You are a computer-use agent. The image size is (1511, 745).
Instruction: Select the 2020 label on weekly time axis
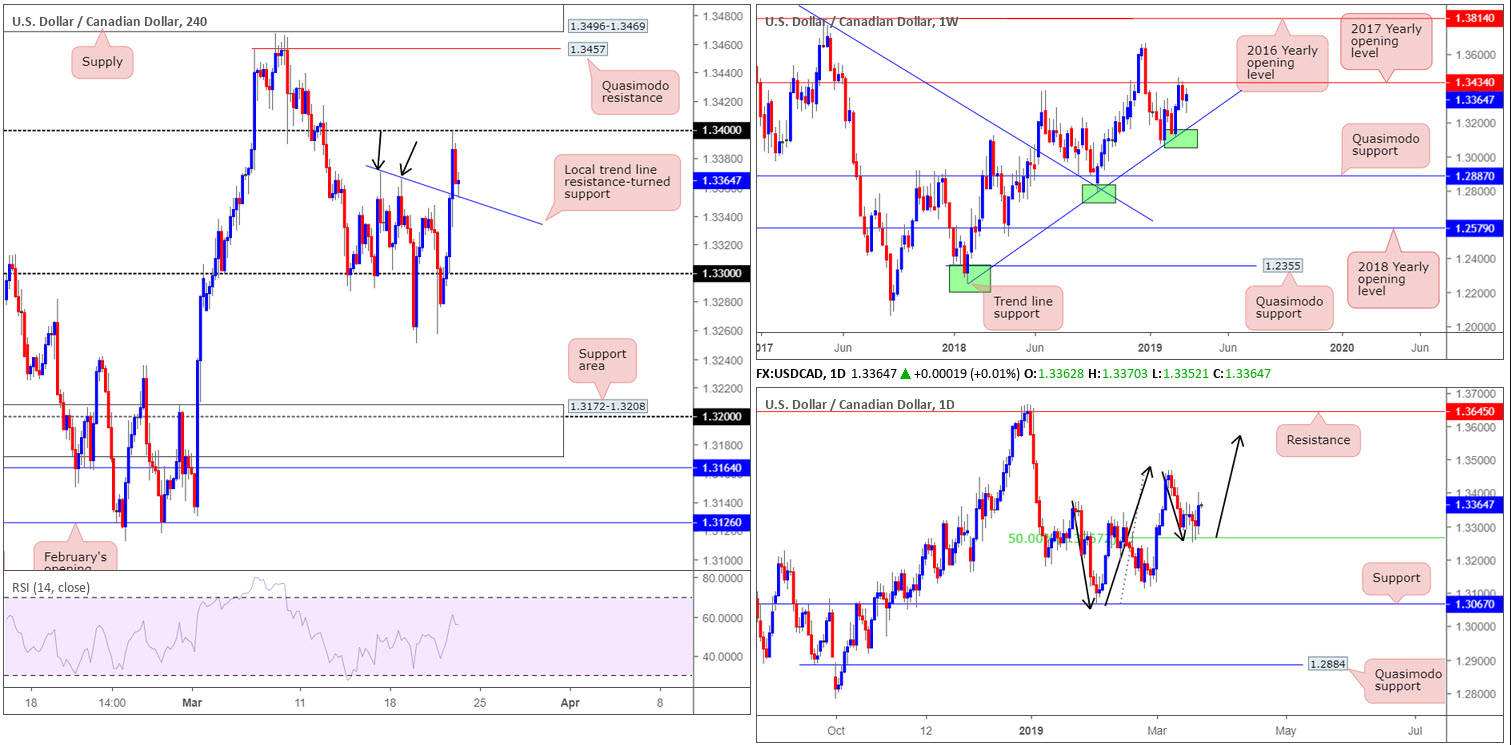pos(1343,347)
